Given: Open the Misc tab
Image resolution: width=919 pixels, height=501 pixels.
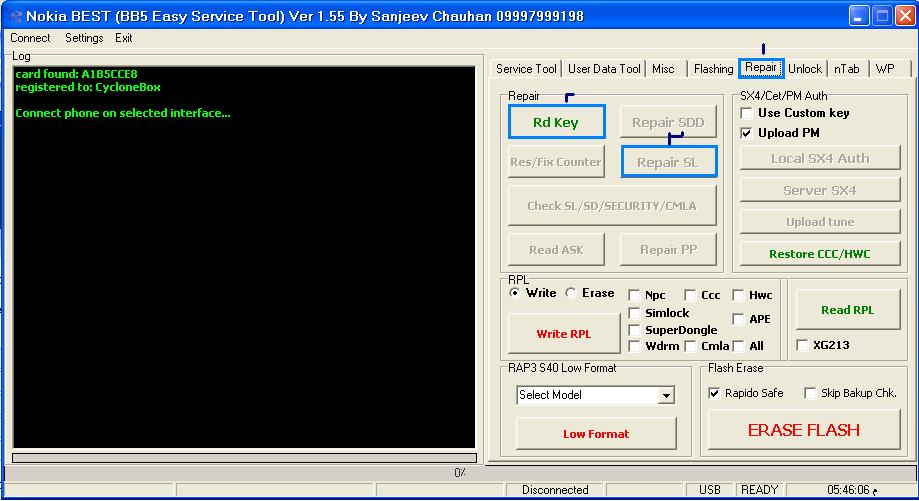Looking at the screenshot, I should point(663,69).
